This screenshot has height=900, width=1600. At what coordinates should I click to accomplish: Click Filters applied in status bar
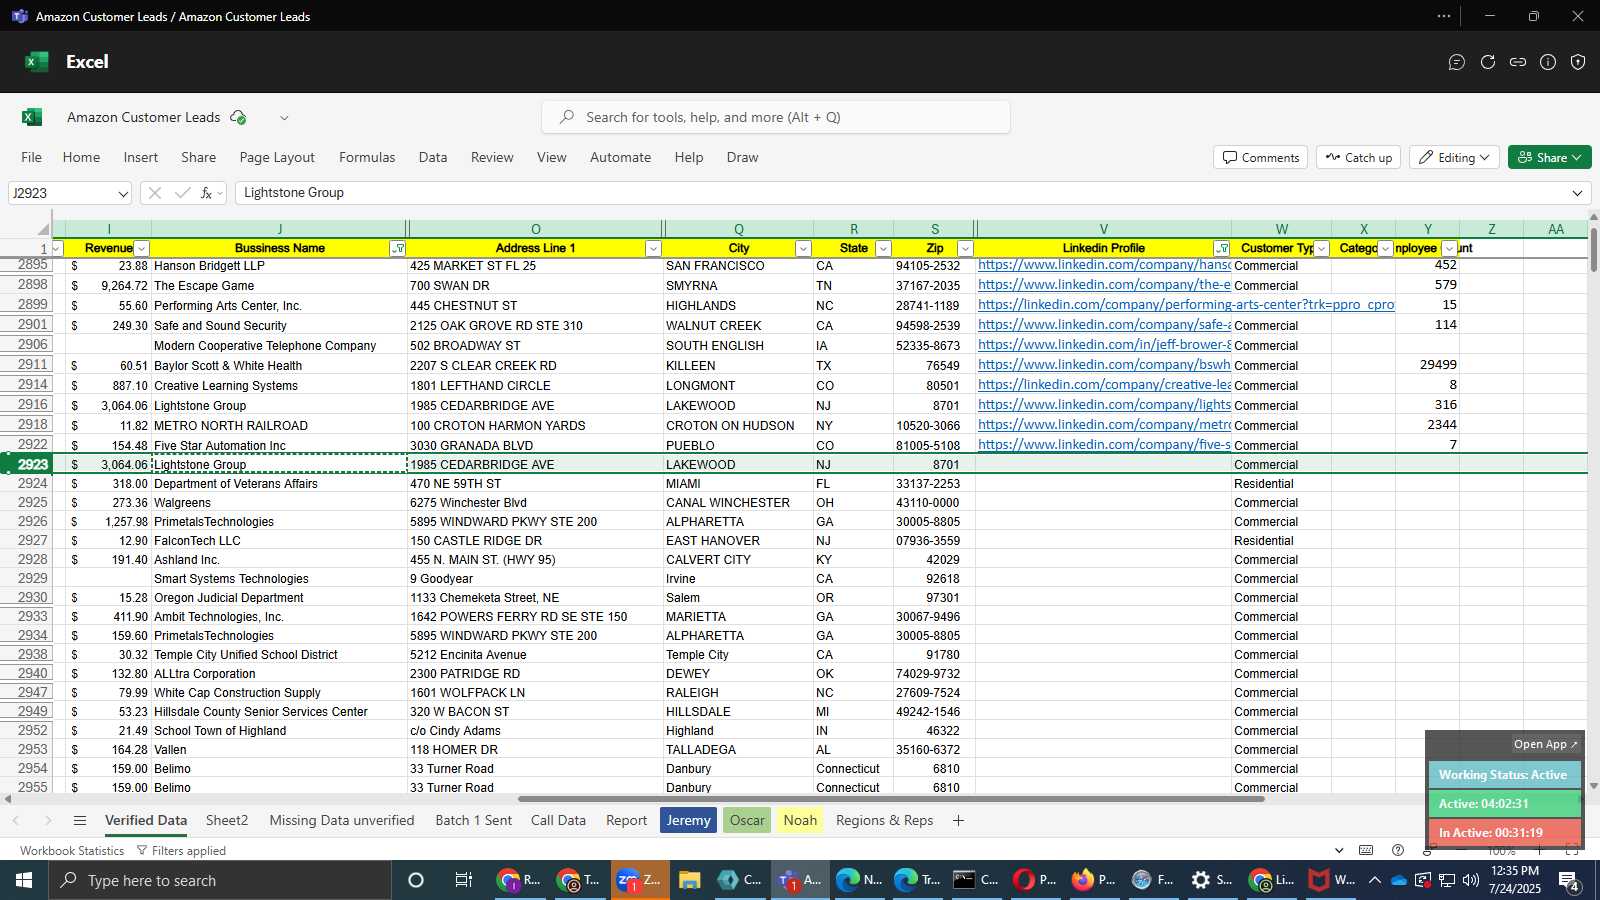[181, 850]
